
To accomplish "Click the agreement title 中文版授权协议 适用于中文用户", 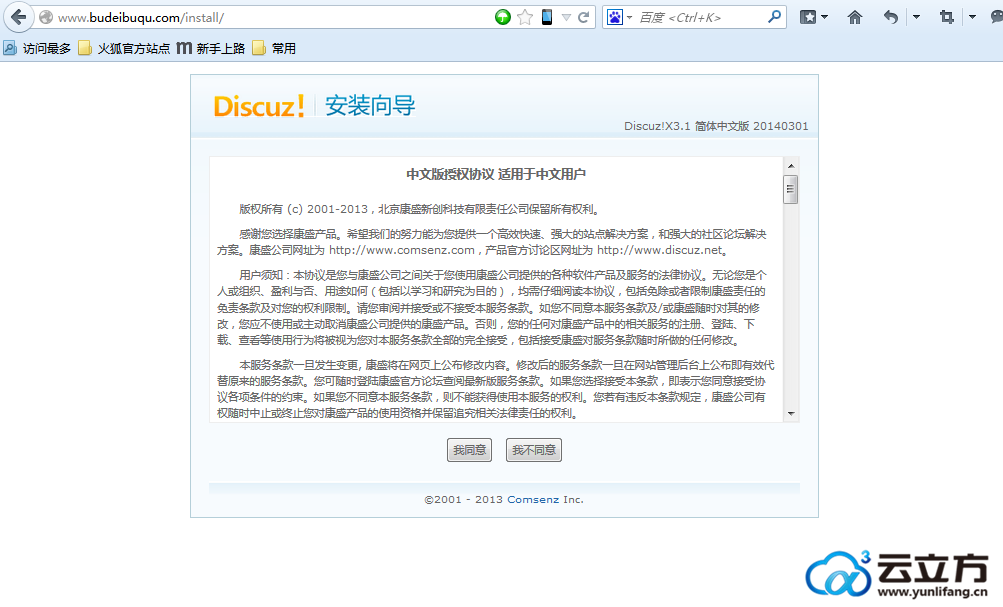I will (496, 174).
